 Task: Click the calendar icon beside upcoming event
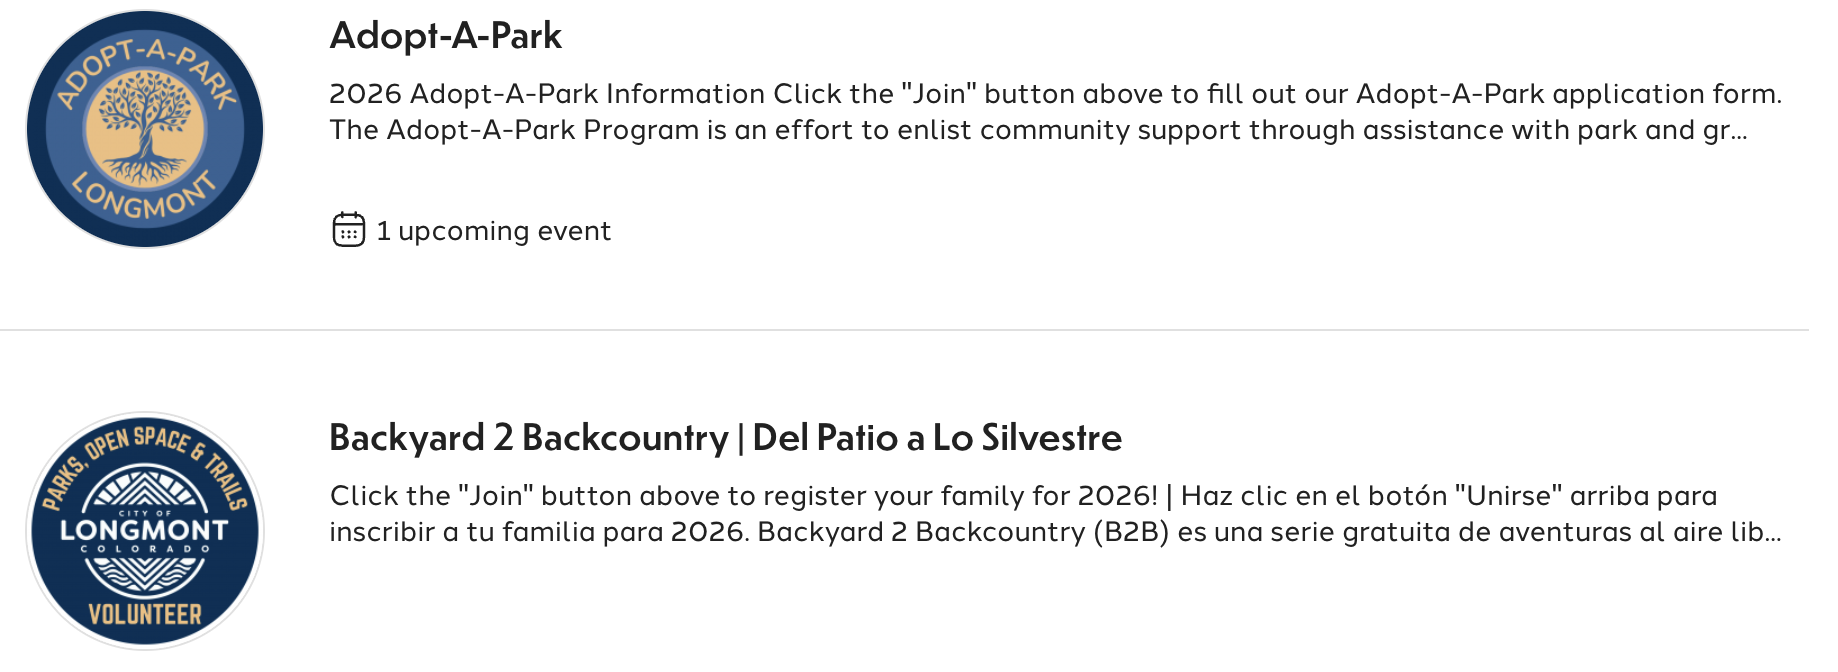coord(348,230)
